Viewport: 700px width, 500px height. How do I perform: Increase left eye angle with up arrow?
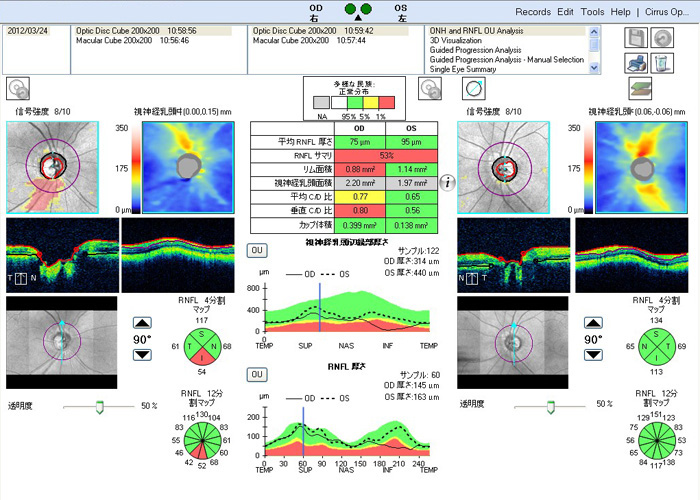(x=141, y=323)
